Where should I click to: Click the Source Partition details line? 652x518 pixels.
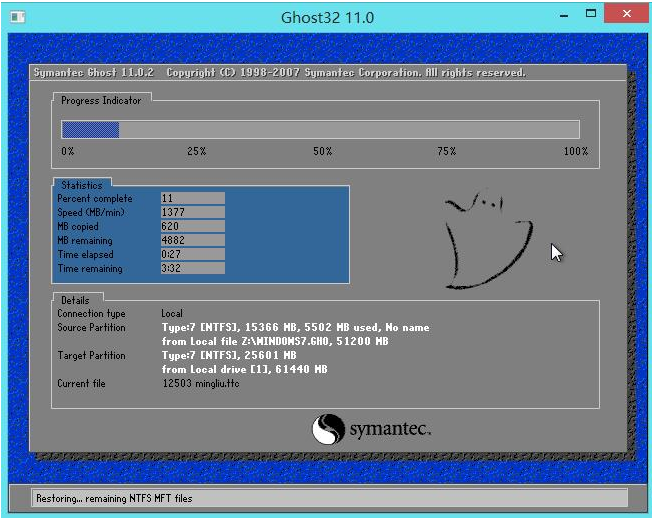(x=295, y=328)
